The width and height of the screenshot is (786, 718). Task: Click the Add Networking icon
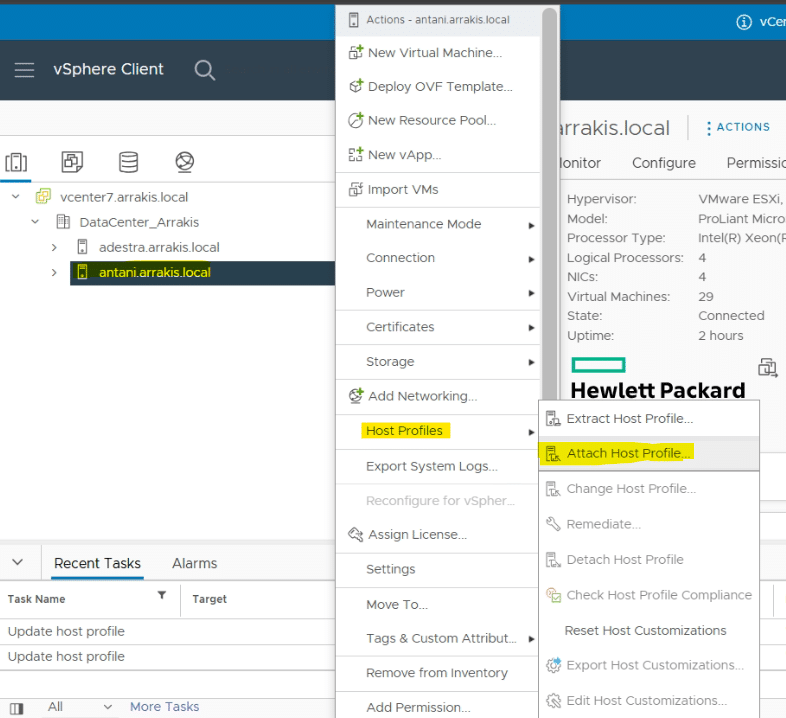coord(355,396)
